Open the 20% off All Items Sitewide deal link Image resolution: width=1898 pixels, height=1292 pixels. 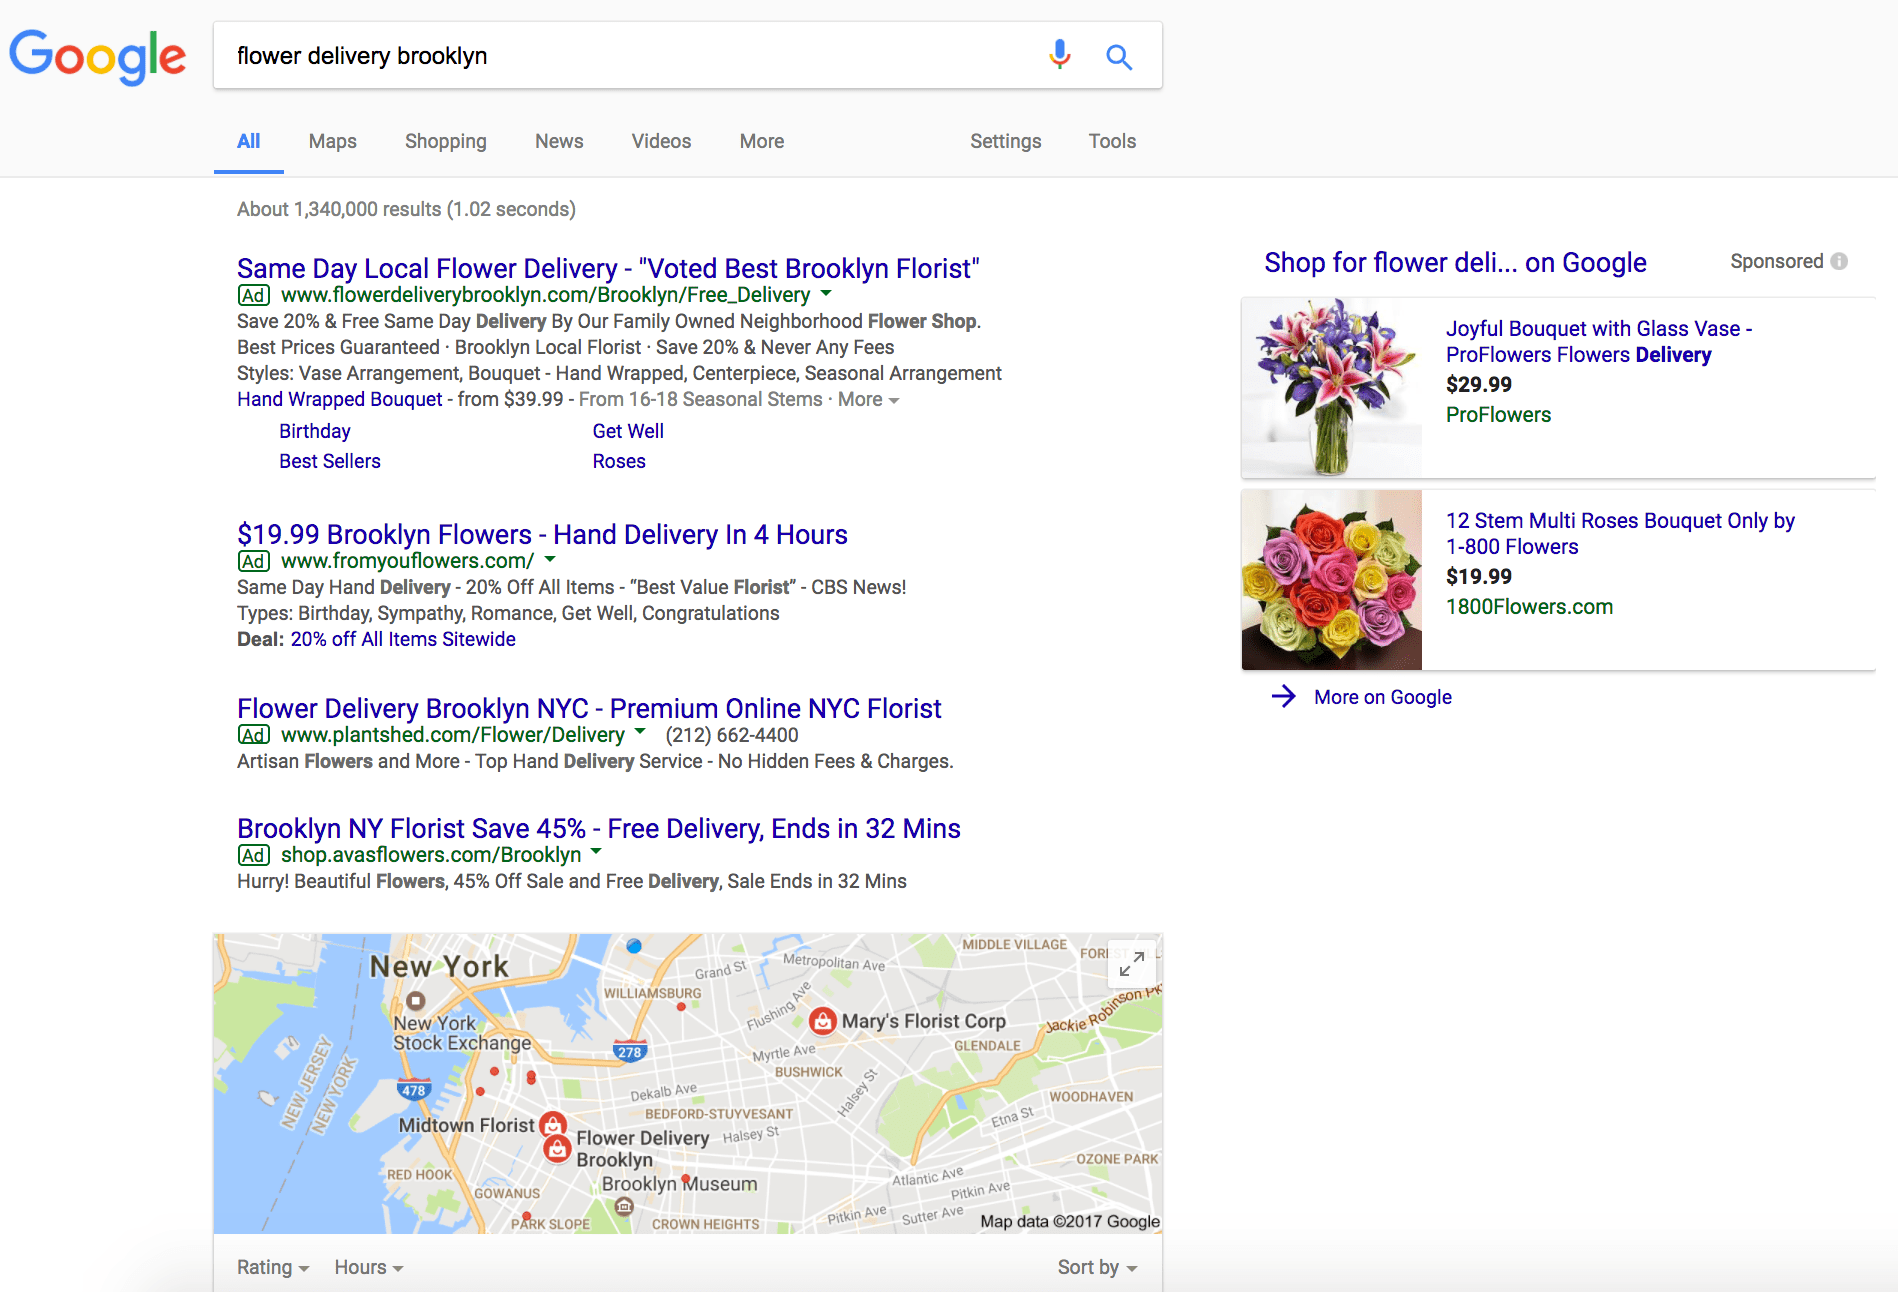402,638
